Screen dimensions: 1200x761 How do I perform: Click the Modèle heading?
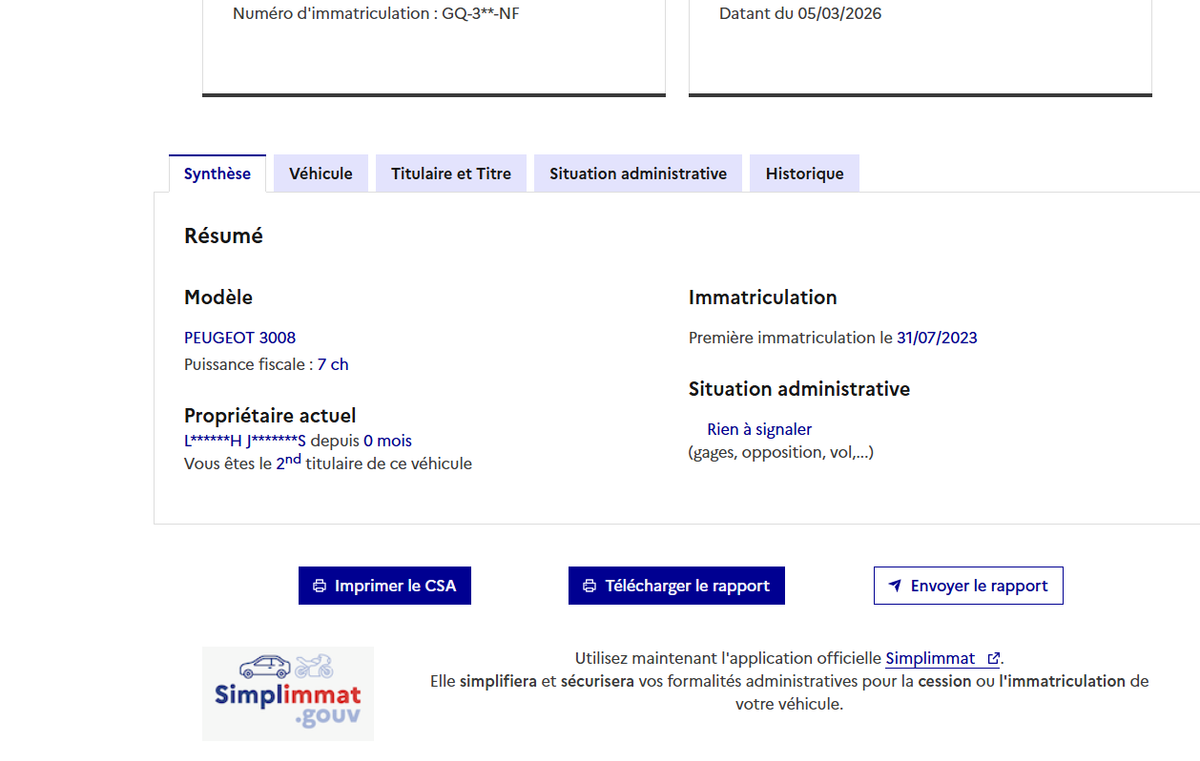218,297
